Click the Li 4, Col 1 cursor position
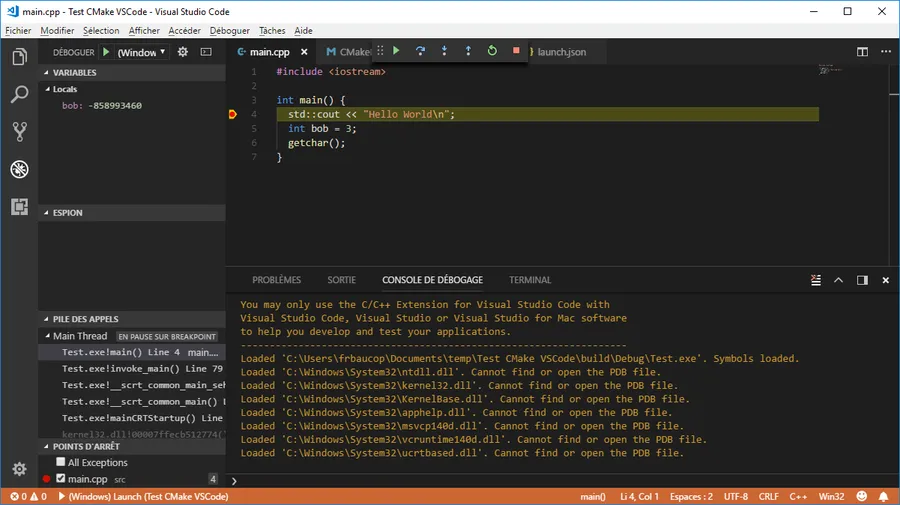Viewport: 900px width, 505px height. [x=639, y=496]
